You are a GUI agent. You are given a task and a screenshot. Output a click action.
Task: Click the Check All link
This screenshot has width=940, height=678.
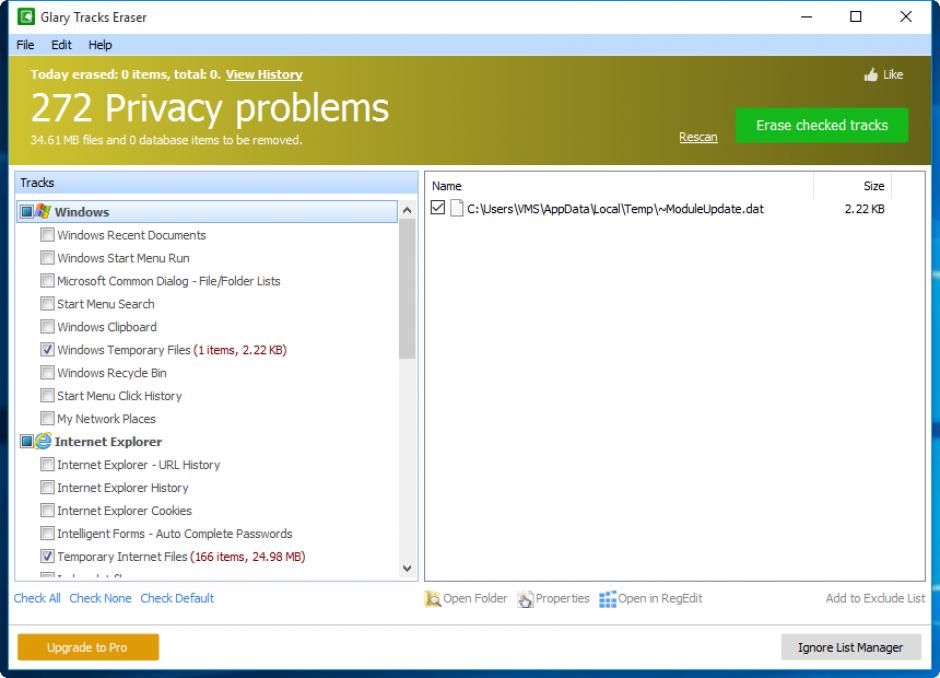(37, 598)
